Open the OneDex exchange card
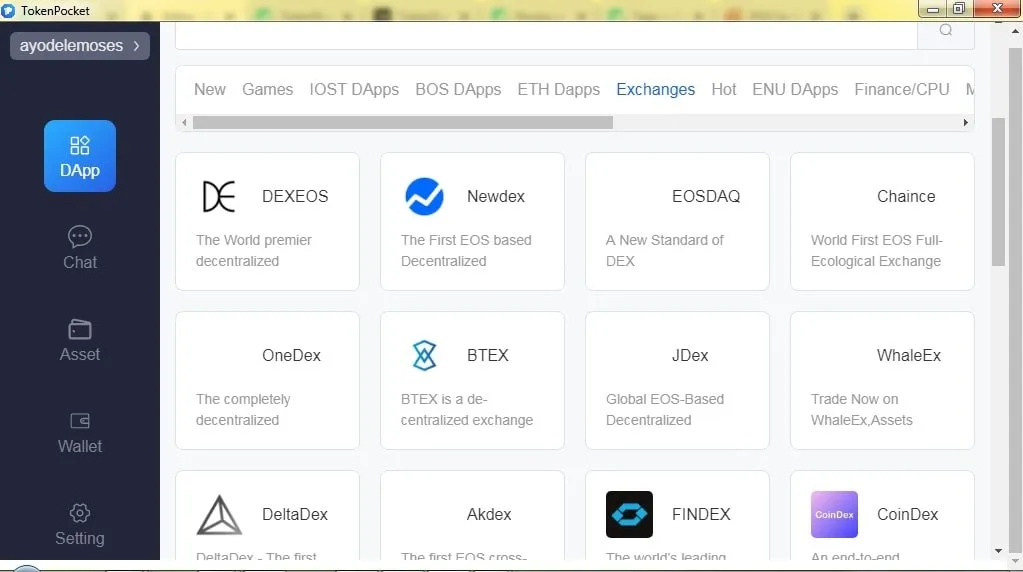The height and width of the screenshot is (572, 1023). click(267, 381)
